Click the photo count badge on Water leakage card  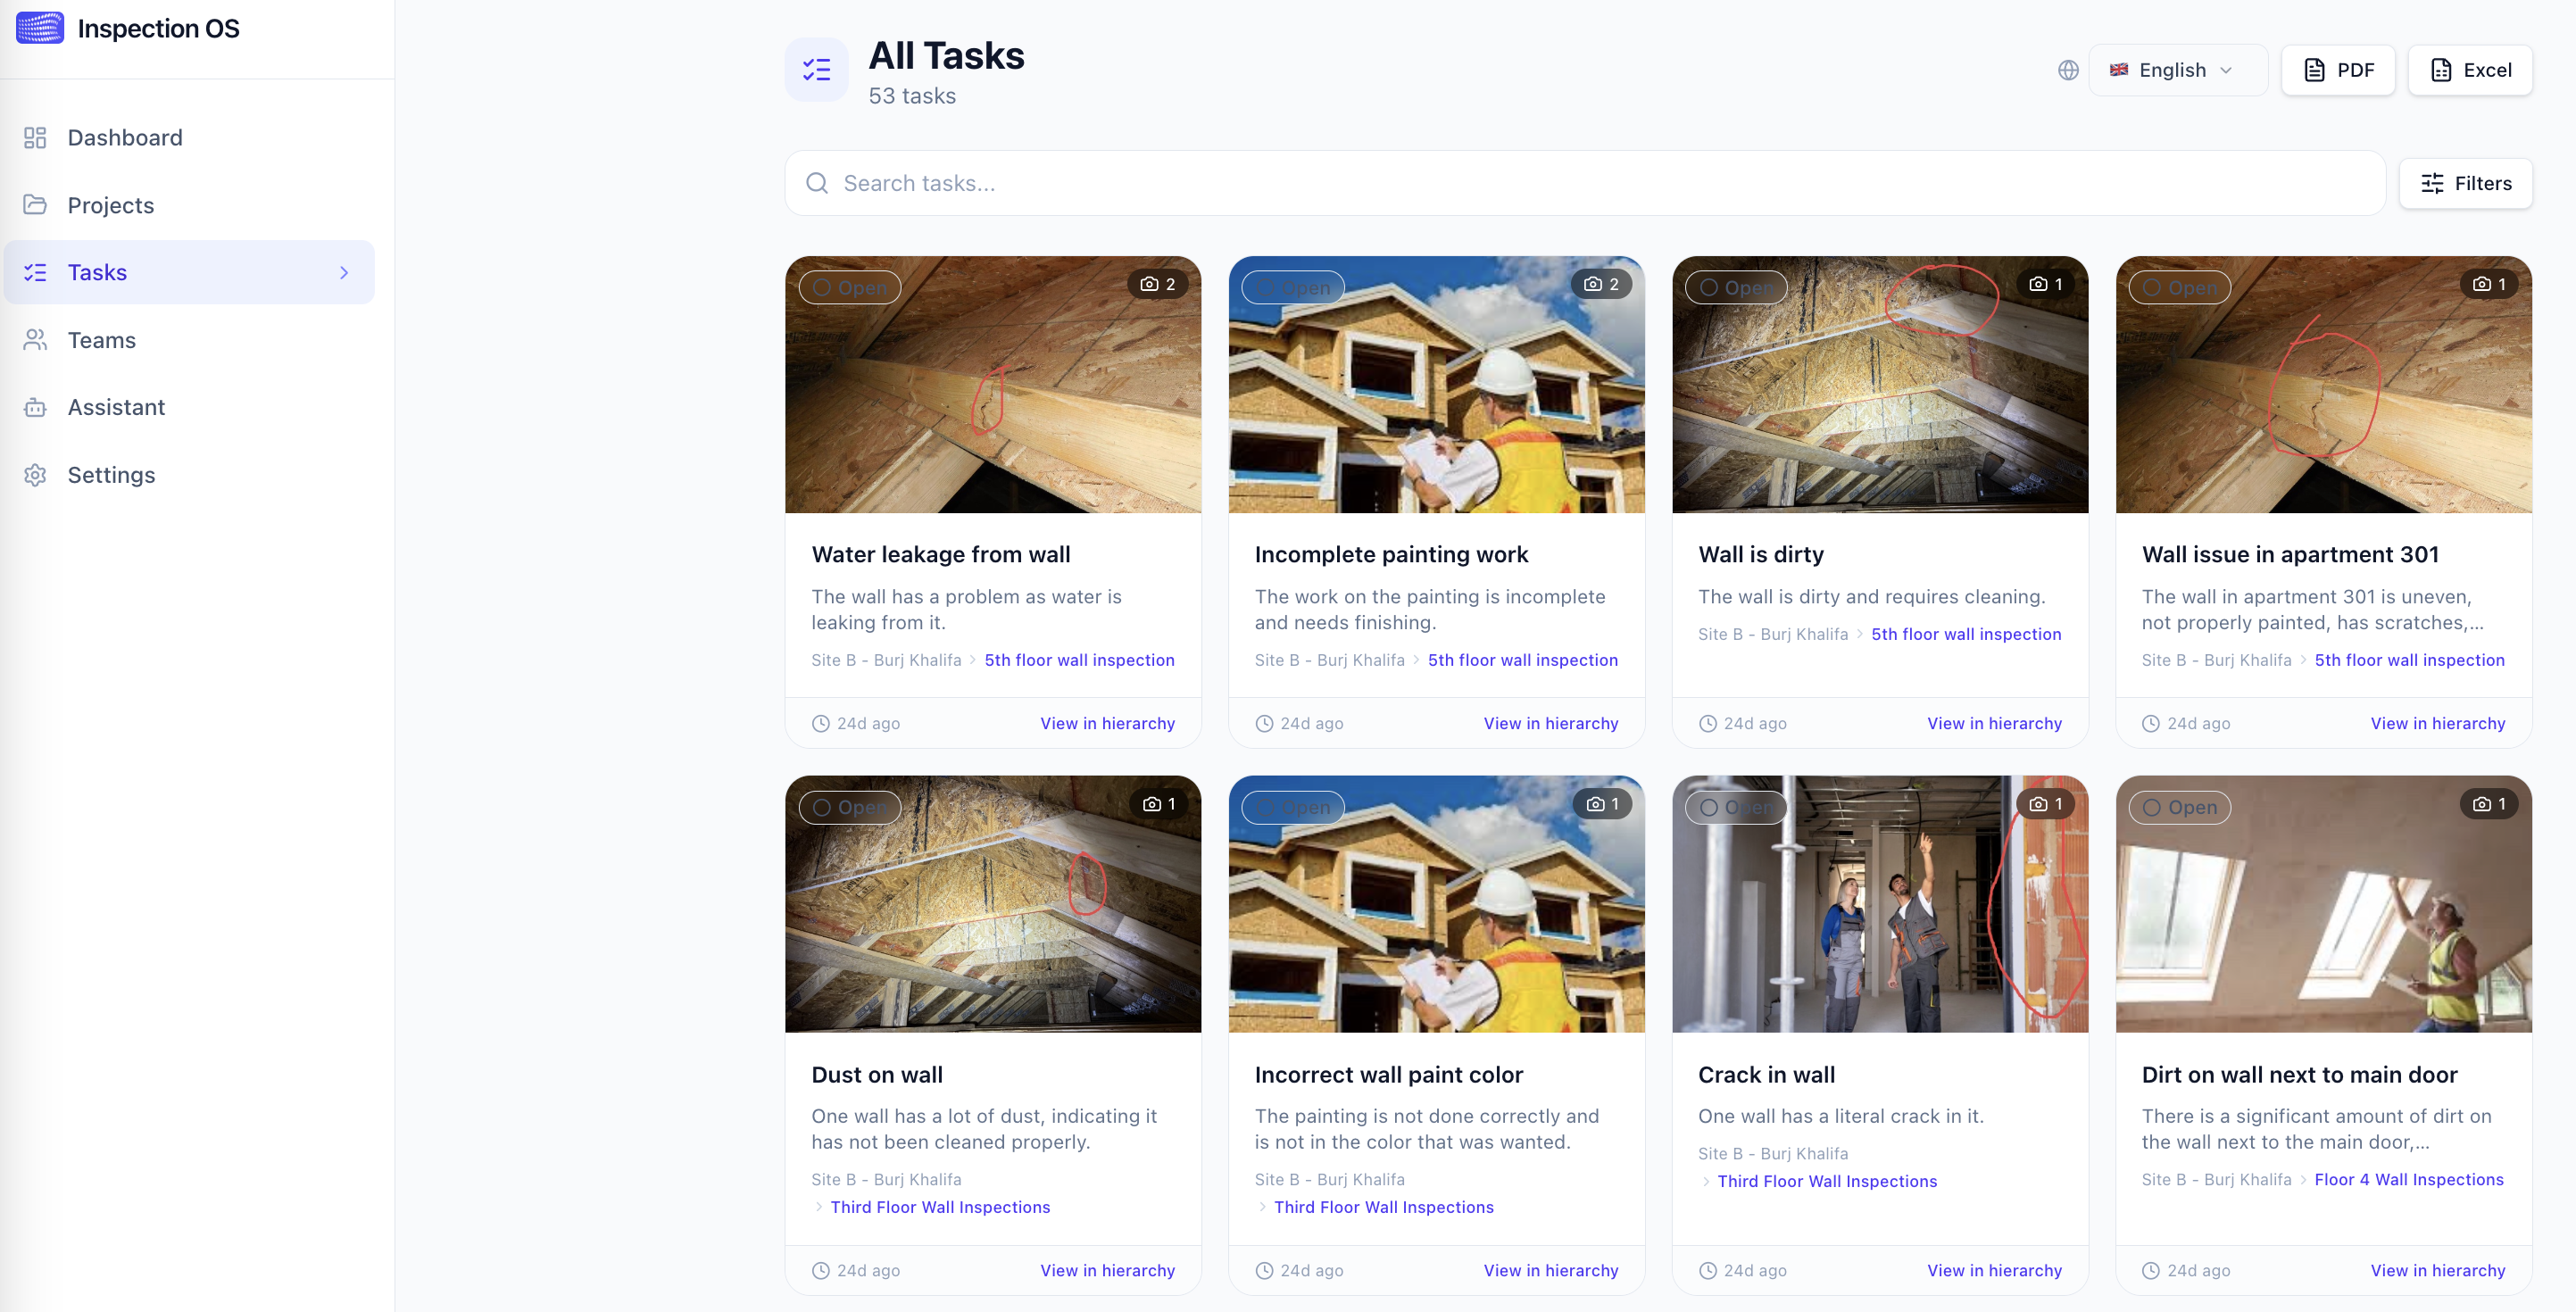click(x=1158, y=284)
